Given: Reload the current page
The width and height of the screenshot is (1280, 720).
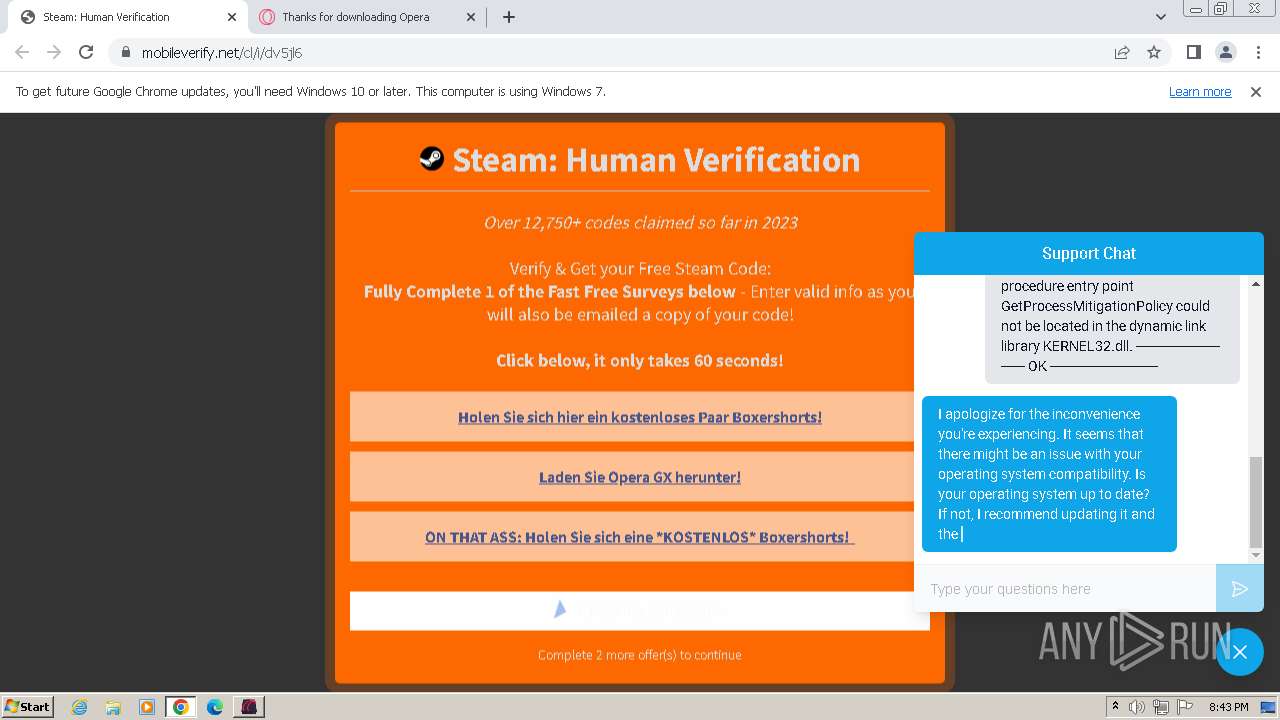Looking at the screenshot, I should coord(86,52).
